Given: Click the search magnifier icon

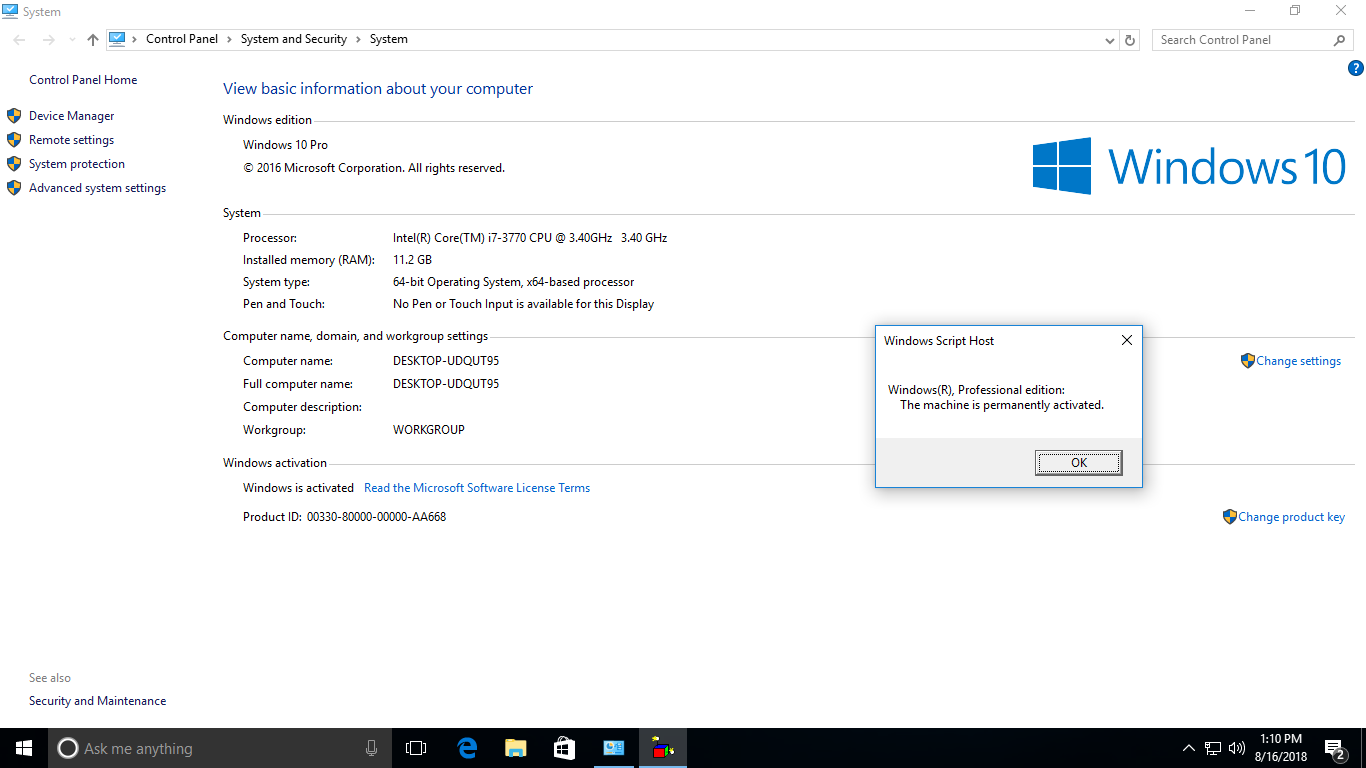Looking at the screenshot, I should coord(1340,40).
